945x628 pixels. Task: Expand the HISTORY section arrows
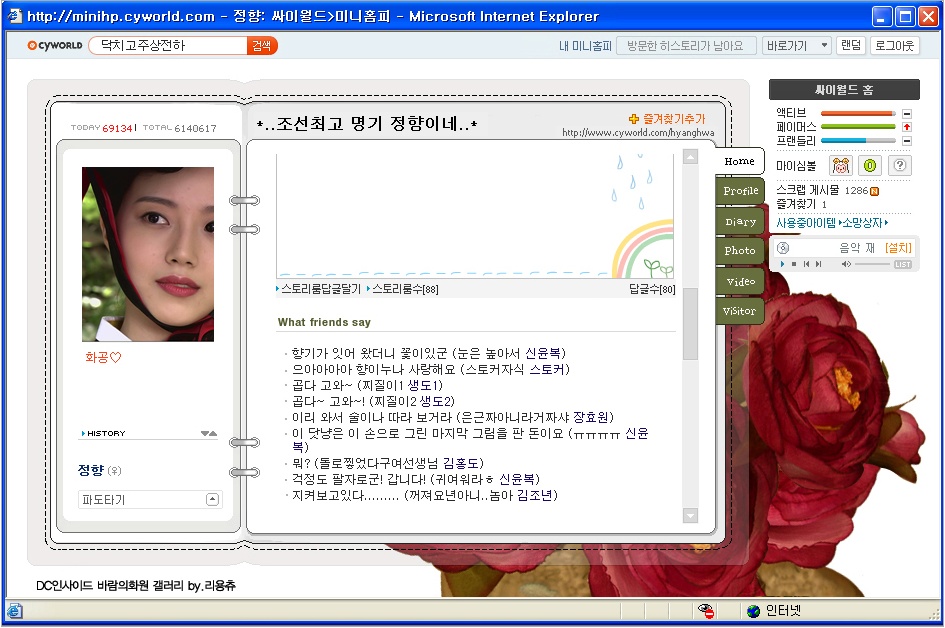click(209, 433)
